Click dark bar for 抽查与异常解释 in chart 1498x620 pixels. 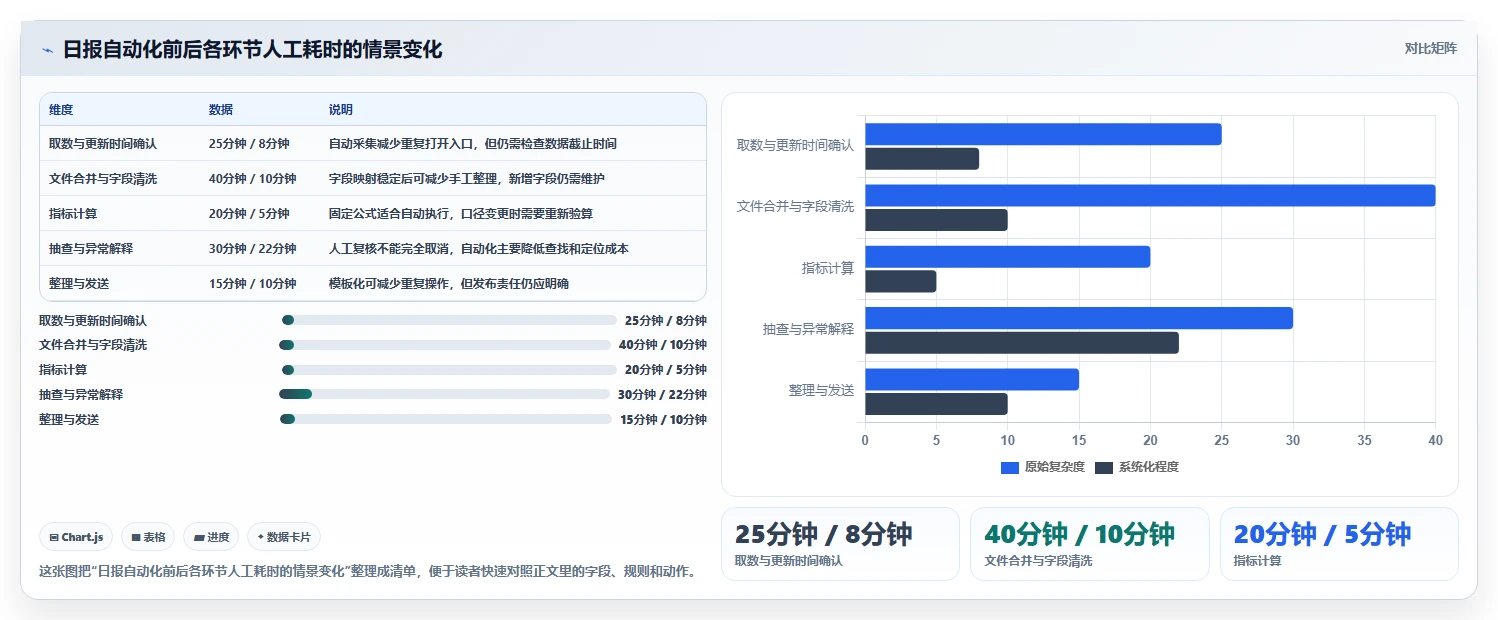(1022, 343)
